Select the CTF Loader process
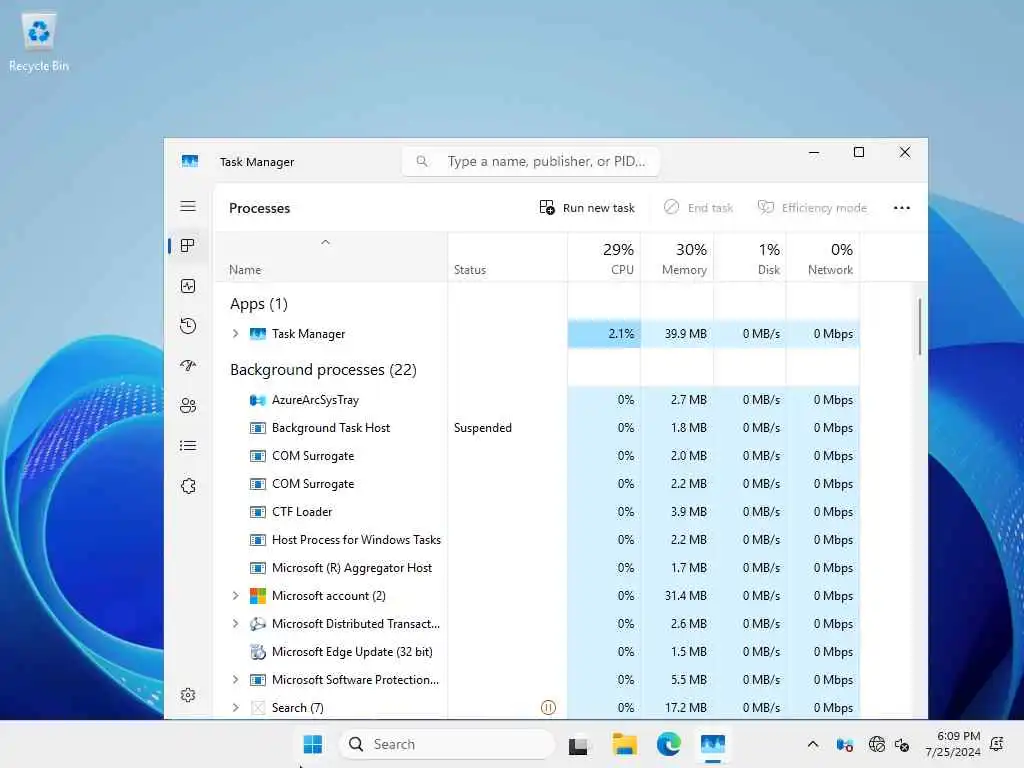Screen dimensions: 1024x768 tap(537, 512)
